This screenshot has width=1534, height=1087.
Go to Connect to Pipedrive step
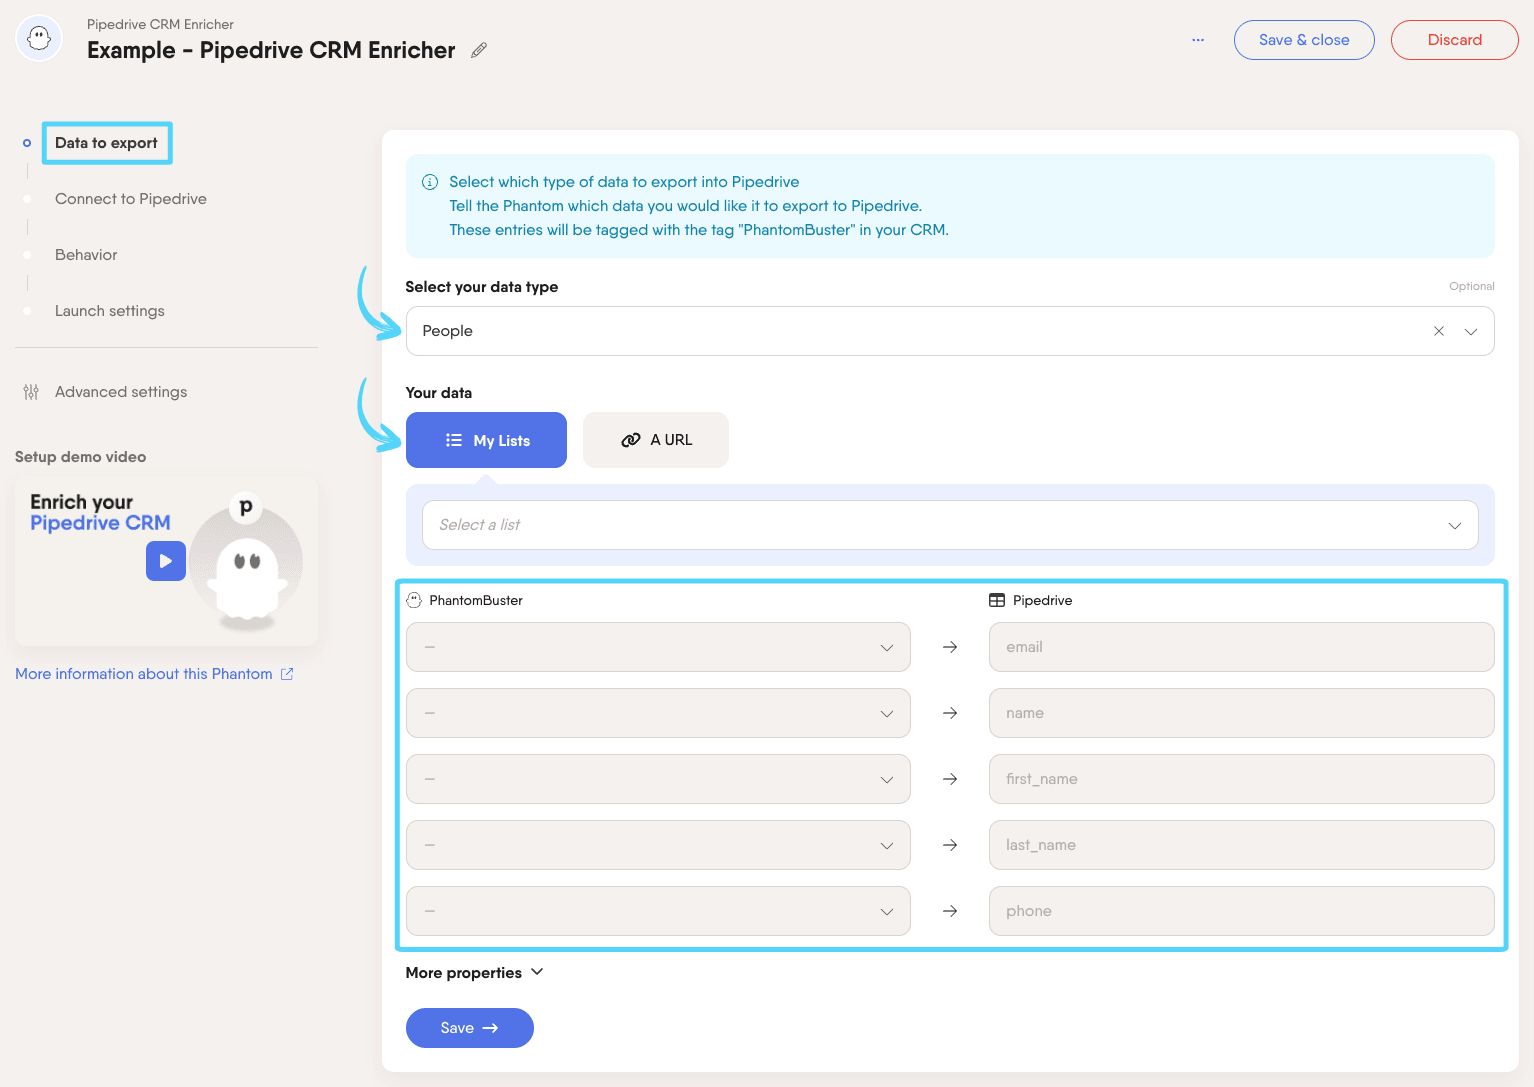pos(131,199)
